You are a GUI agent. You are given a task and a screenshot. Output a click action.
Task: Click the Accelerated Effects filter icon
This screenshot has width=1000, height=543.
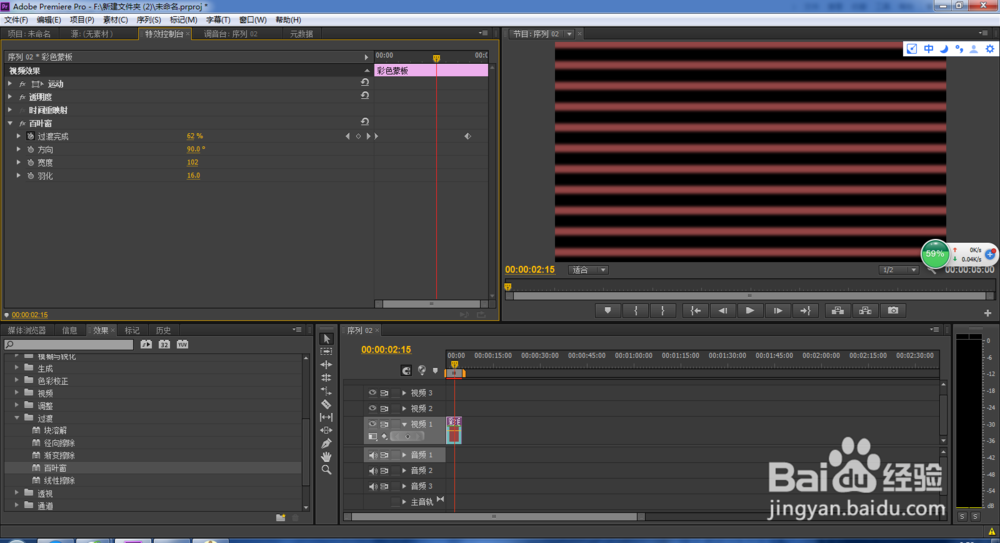(x=146, y=345)
